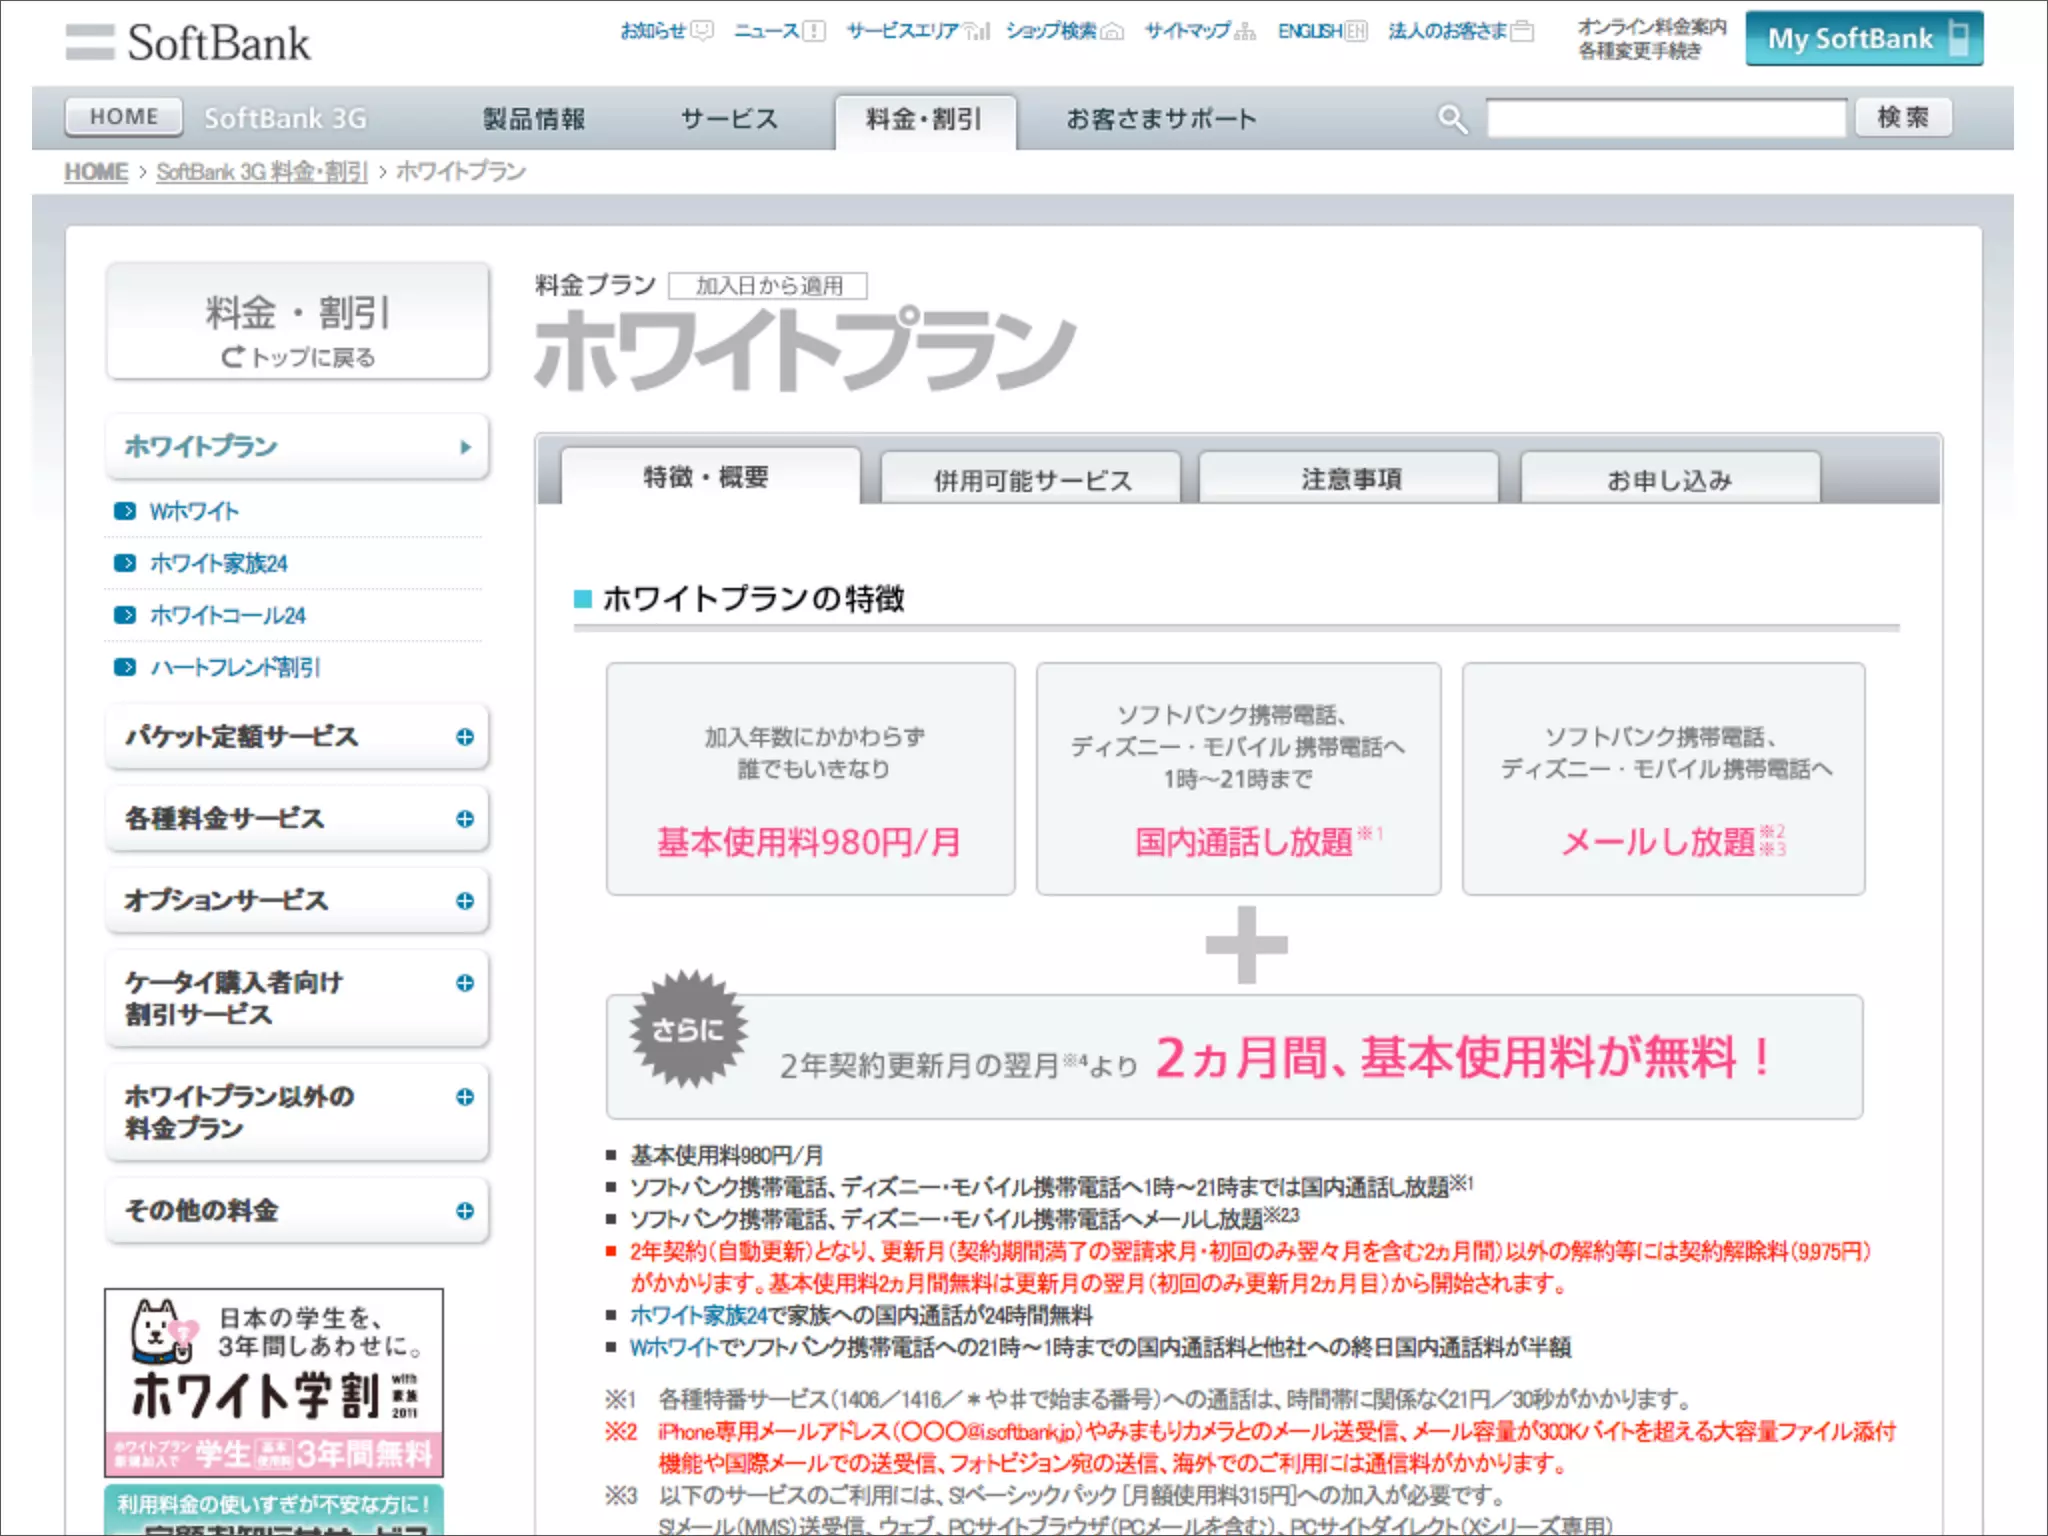Expand the その他の料金 section
Image resolution: width=2048 pixels, height=1536 pixels.
pos(465,1211)
